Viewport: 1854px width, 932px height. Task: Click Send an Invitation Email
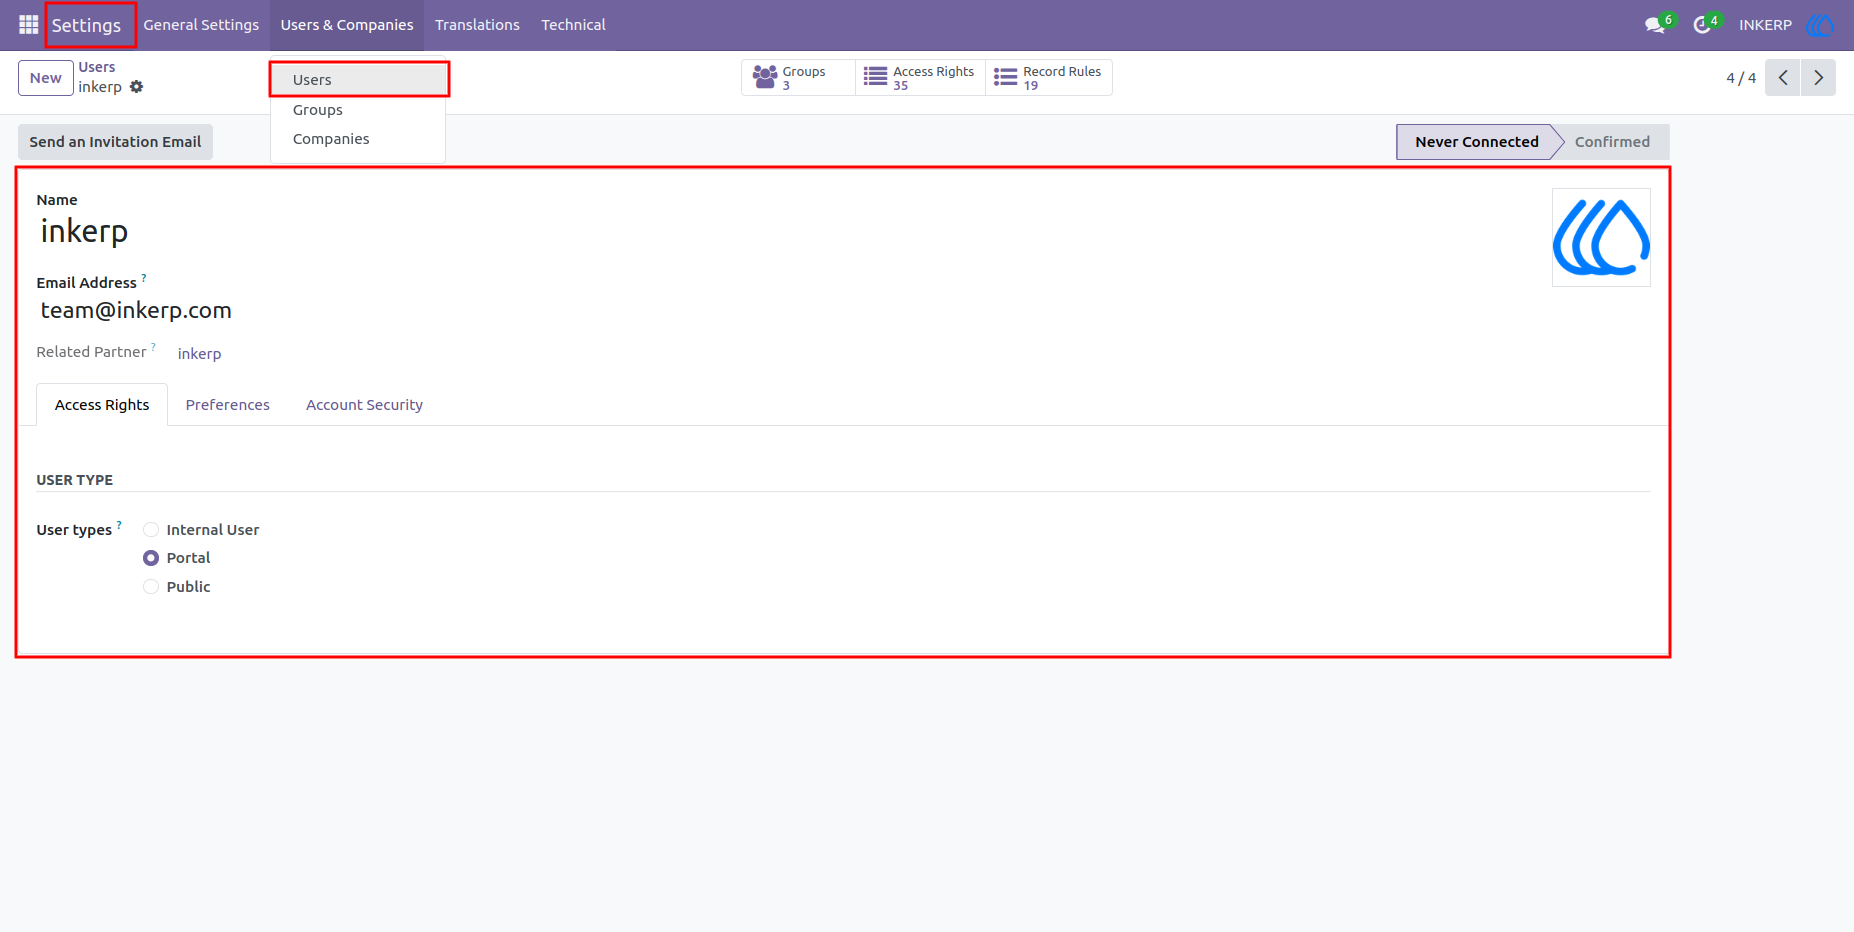(x=115, y=142)
